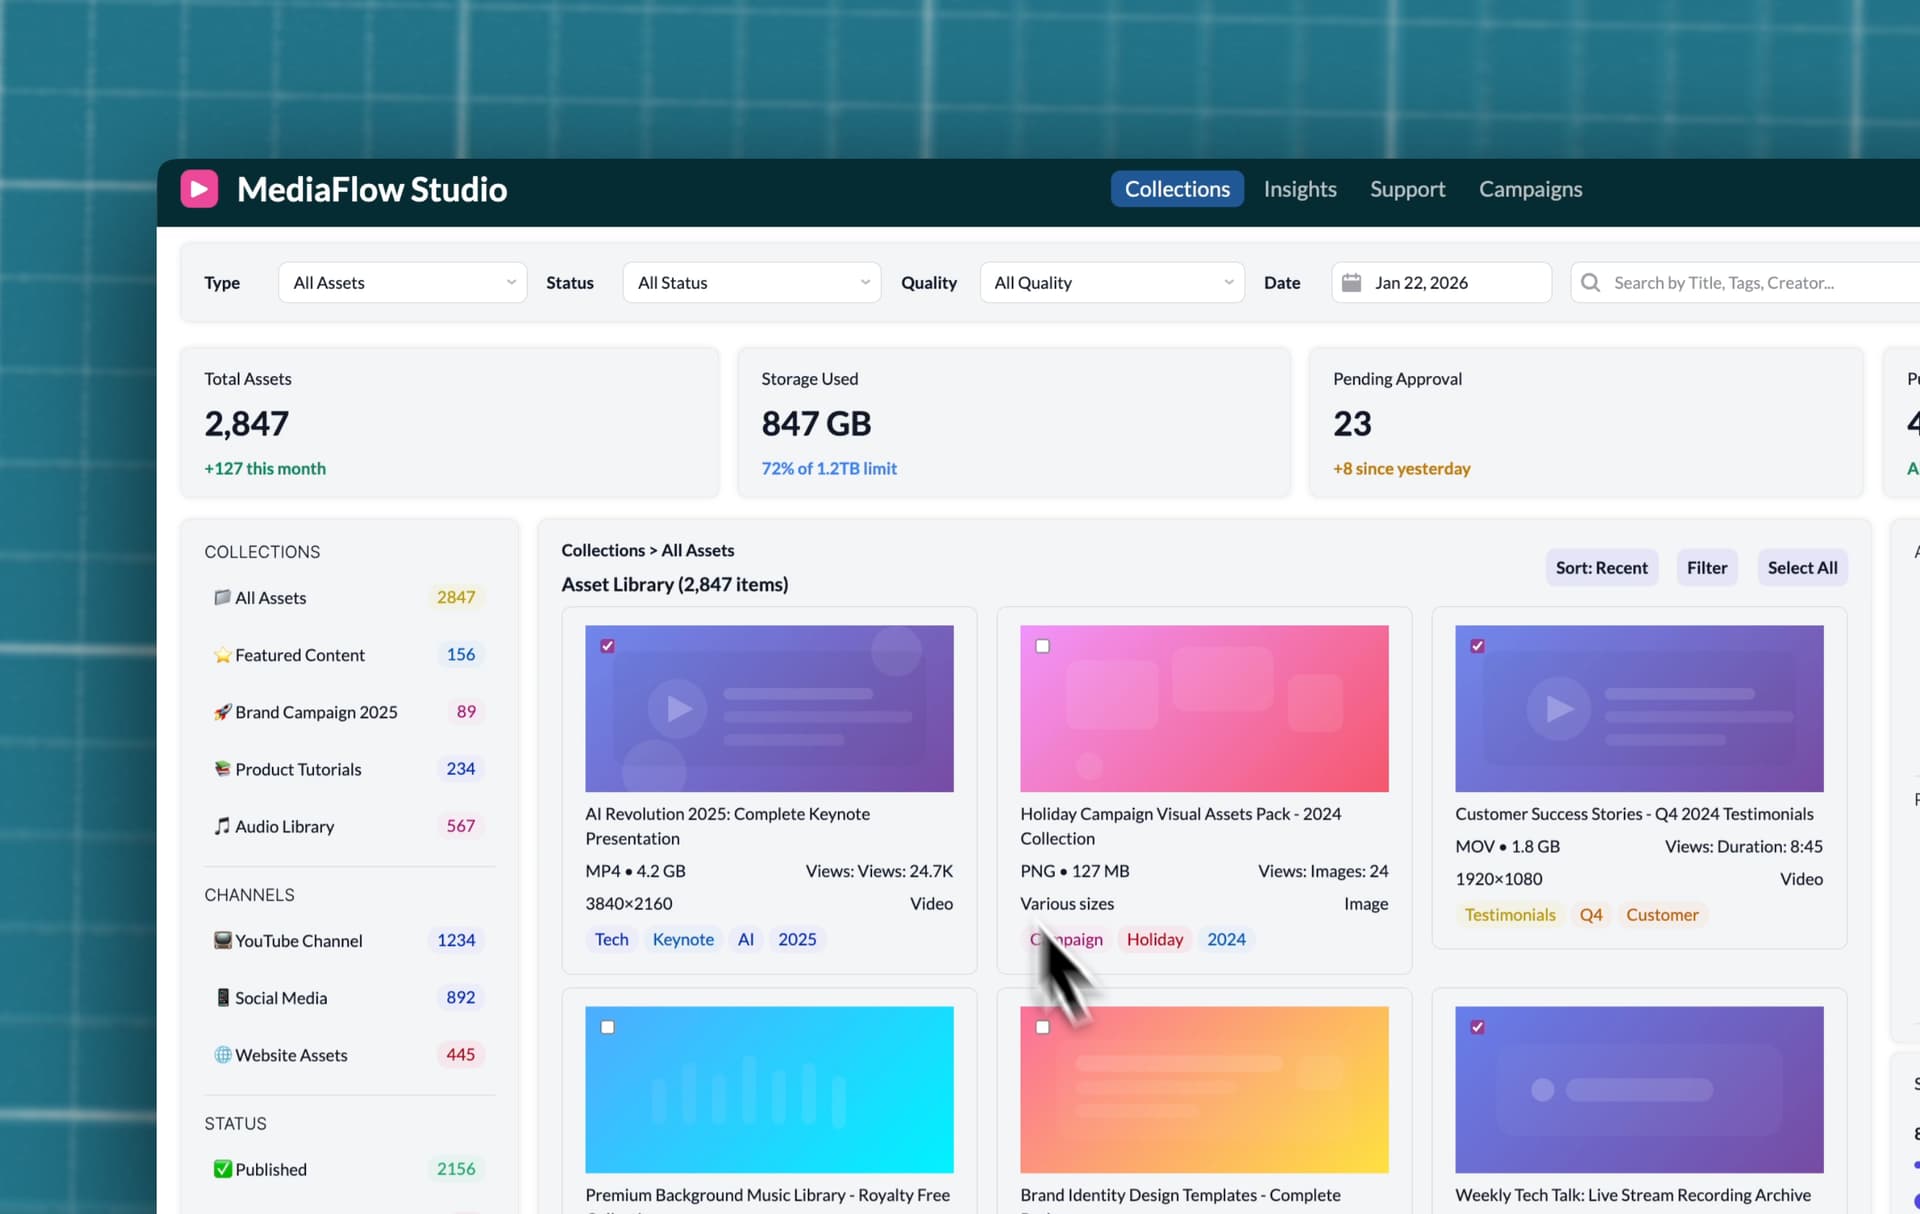Expand the All Status dropdown

(751, 283)
